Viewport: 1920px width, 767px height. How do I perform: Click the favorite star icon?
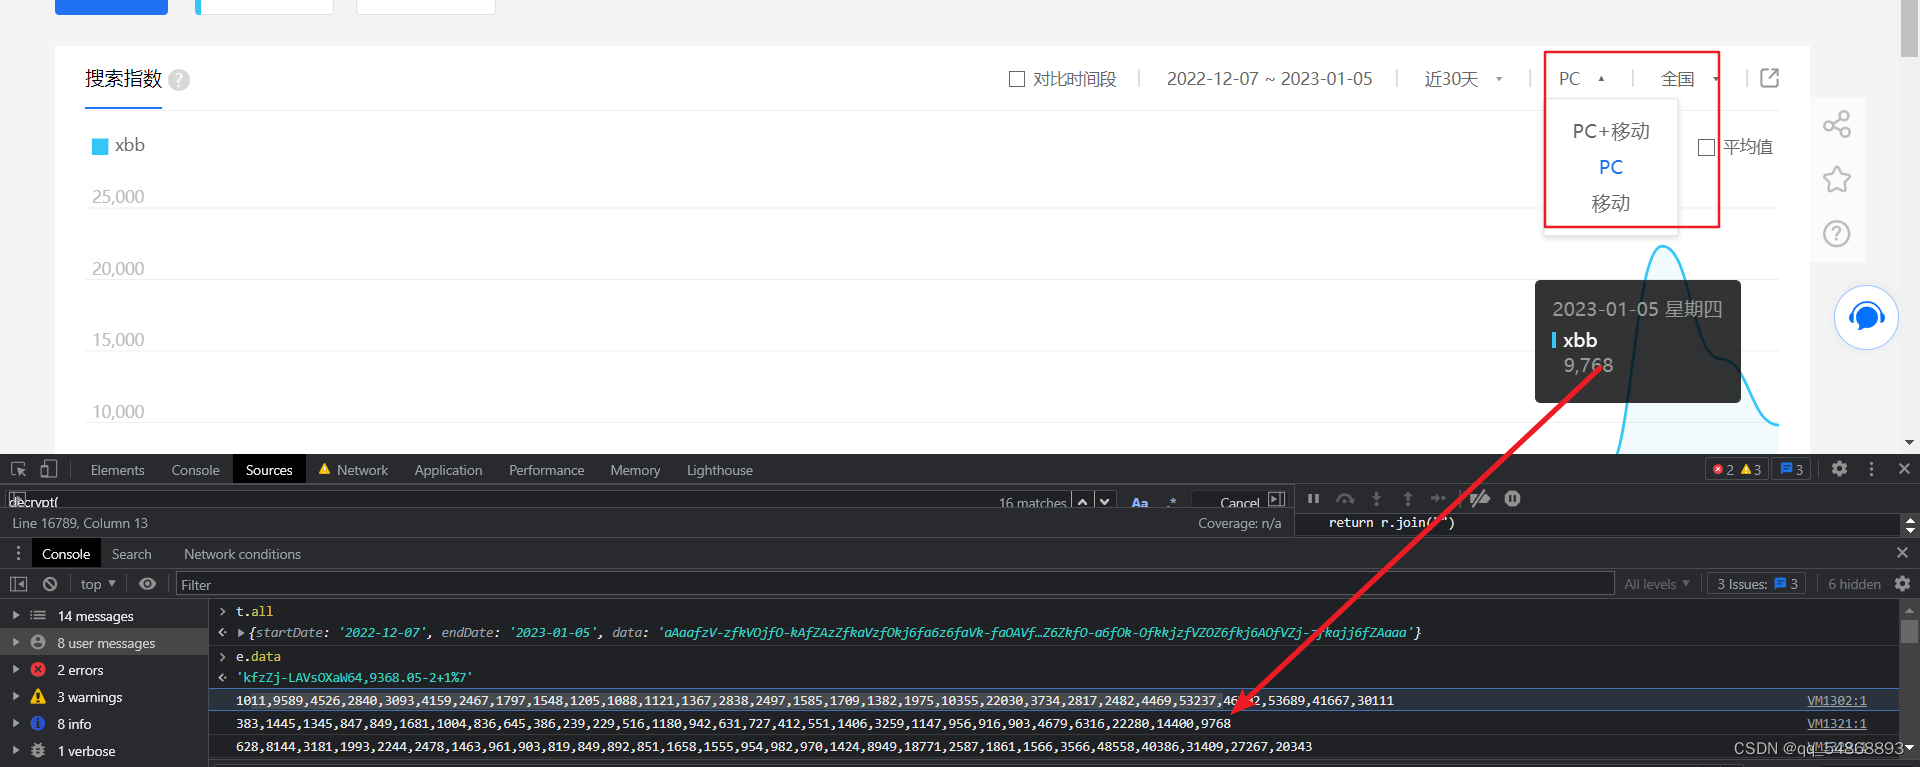click(1837, 180)
